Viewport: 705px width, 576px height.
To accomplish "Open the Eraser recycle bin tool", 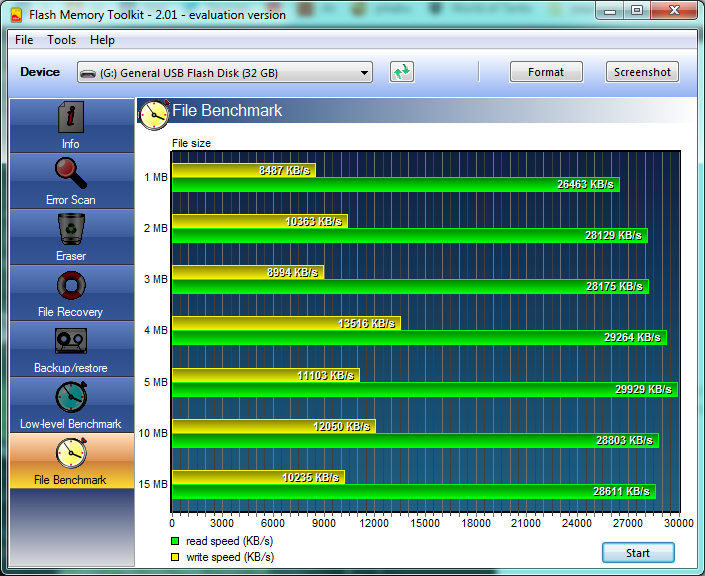I will pyautogui.click(x=70, y=230).
